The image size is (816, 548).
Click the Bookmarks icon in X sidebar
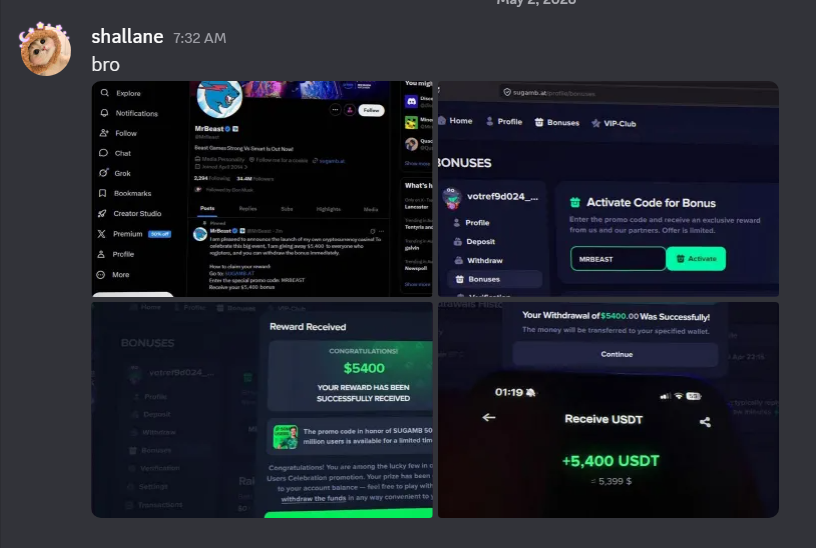click(x=103, y=193)
